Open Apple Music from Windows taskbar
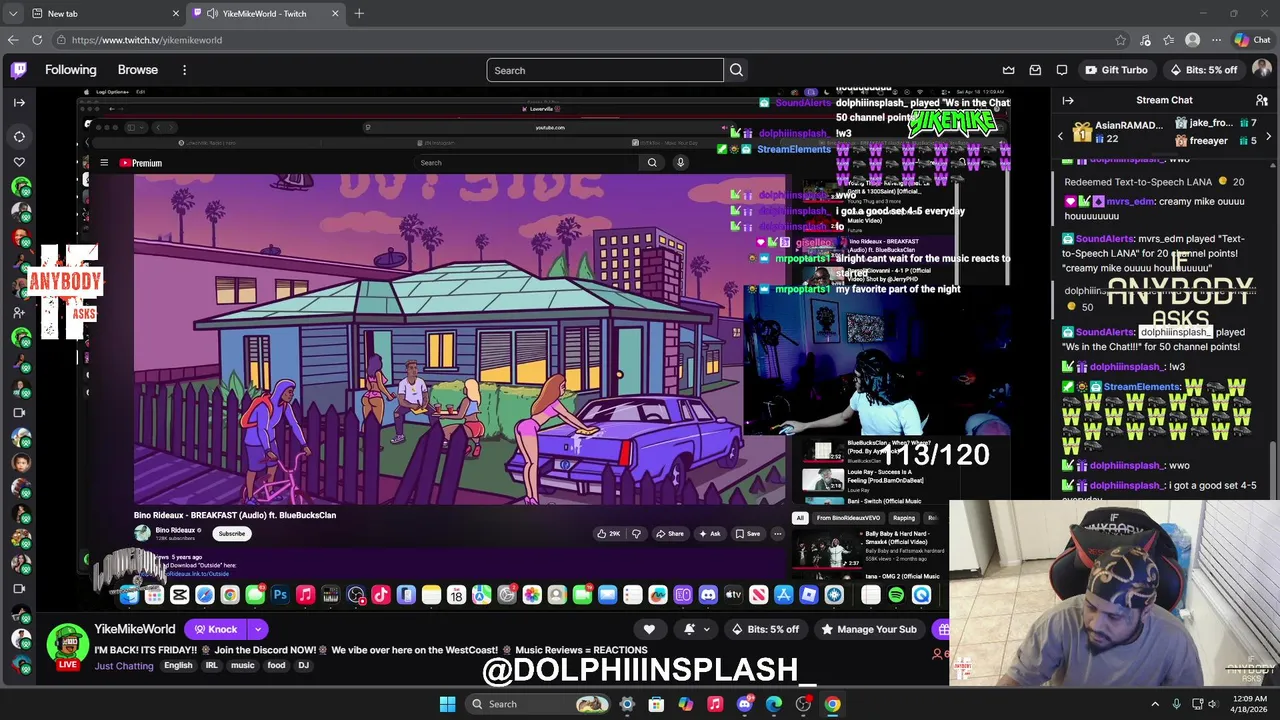Image resolution: width=1280 pixels, height=720 pixels. (715, 704)
